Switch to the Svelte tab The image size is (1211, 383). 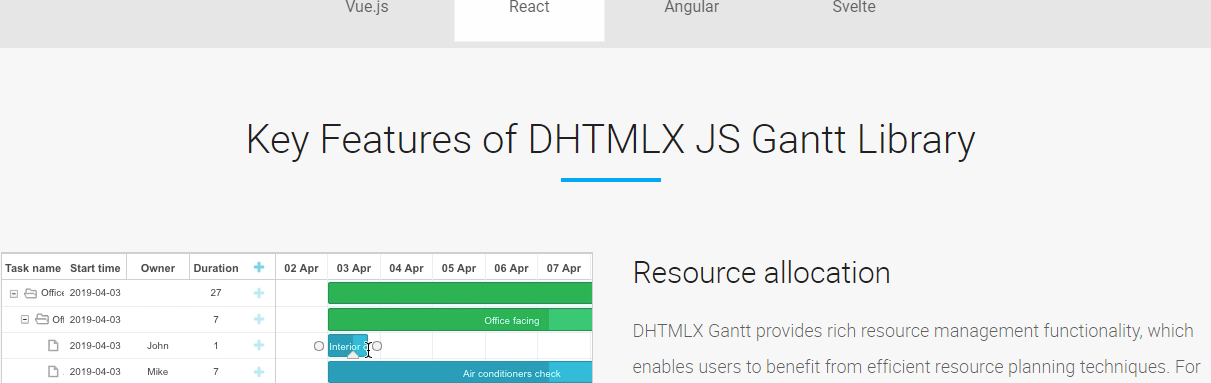click(853, 7)
